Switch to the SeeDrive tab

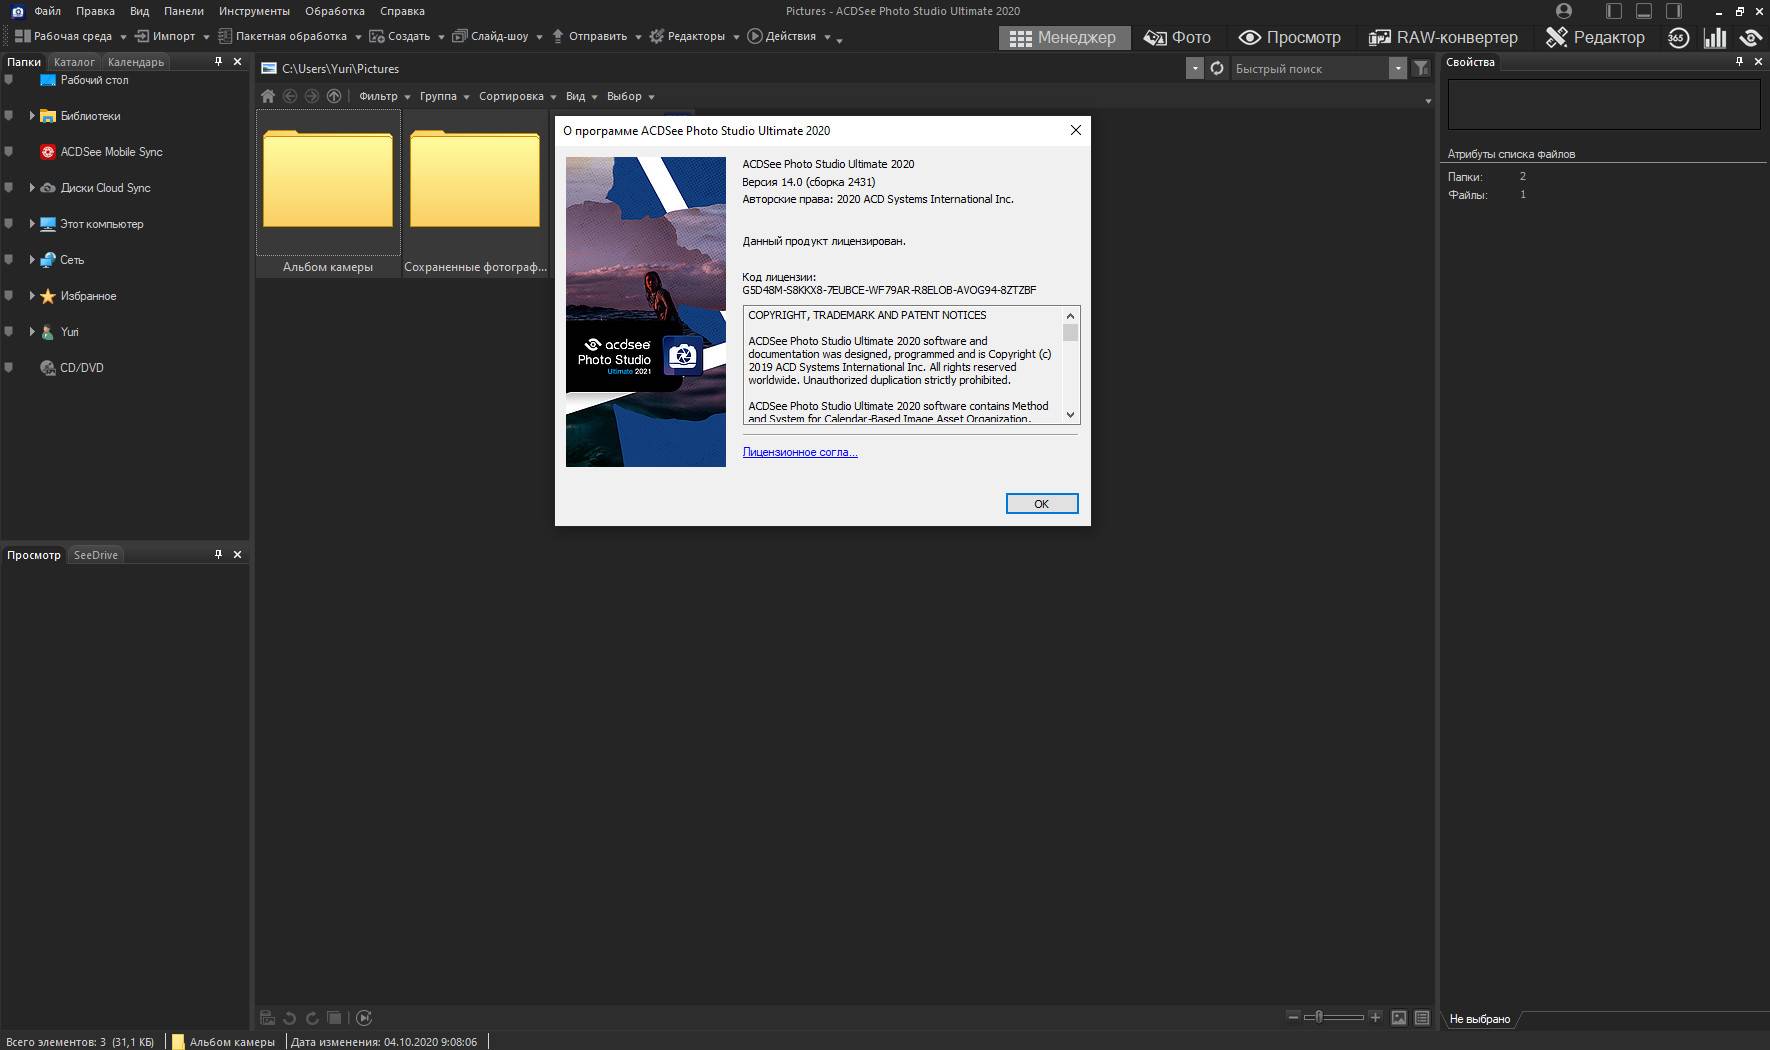click(x=96, y=555)
